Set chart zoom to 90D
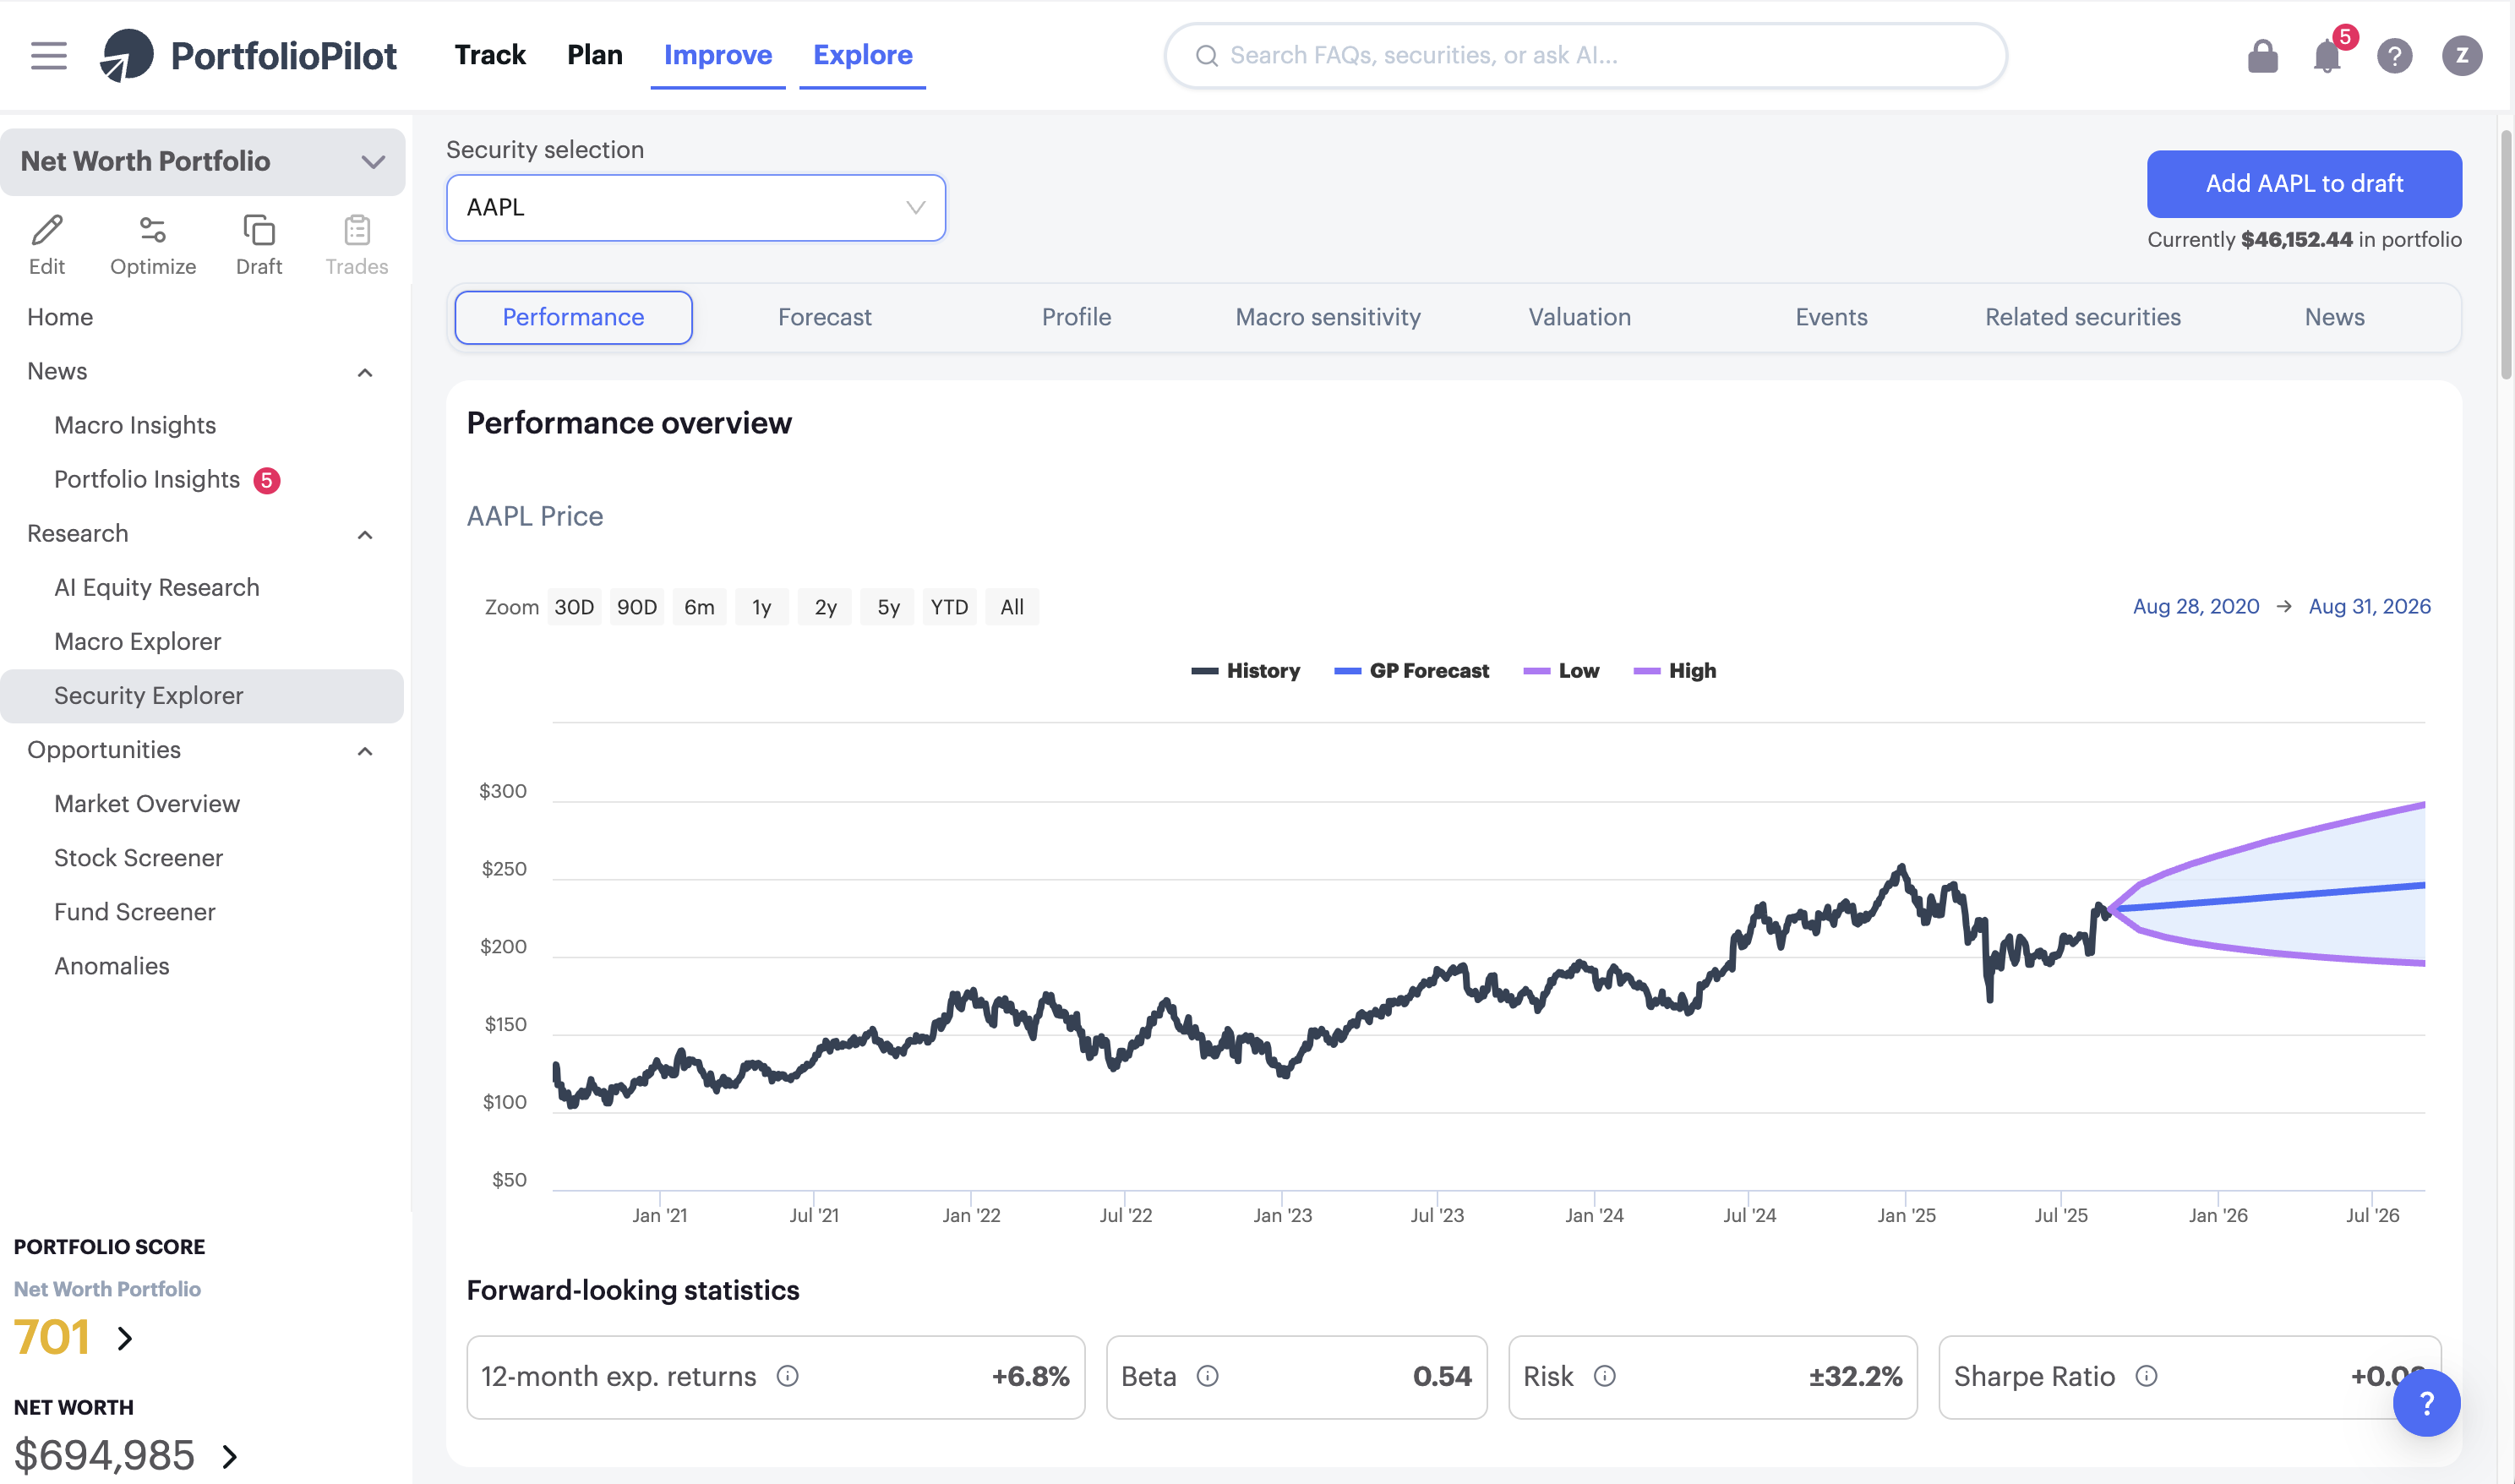Viewport: 2515px width, 1484px height. tap(637, 607)
